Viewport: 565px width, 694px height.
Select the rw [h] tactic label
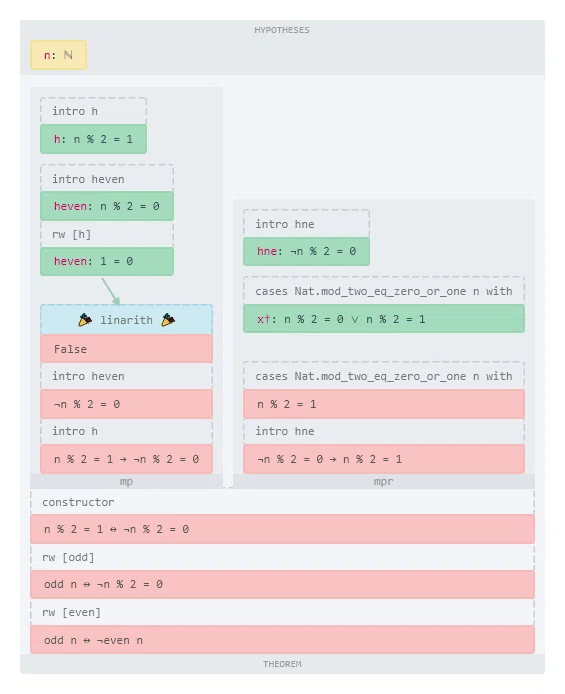click(71, 234)
